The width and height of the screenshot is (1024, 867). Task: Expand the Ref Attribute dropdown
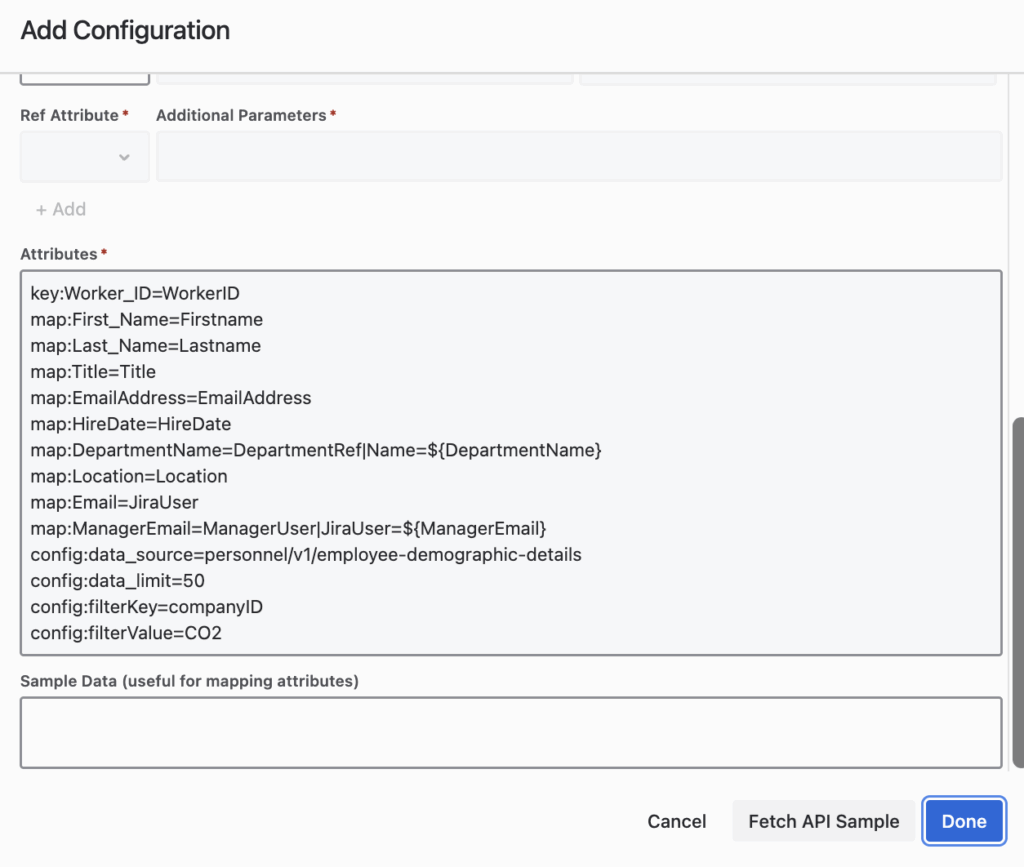[85, 157]
